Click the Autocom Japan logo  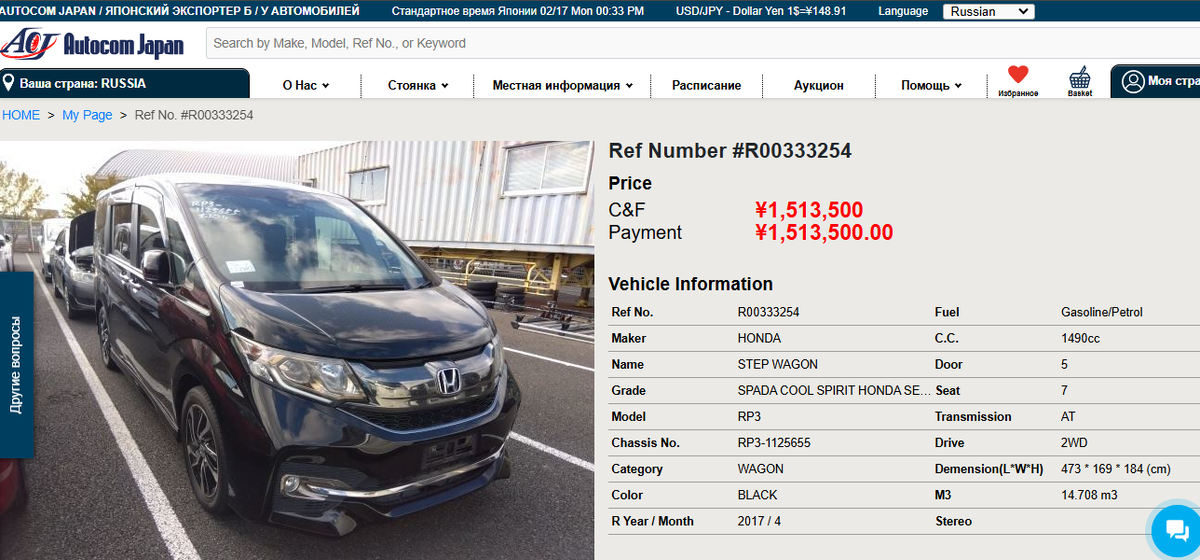click(93, 44)
